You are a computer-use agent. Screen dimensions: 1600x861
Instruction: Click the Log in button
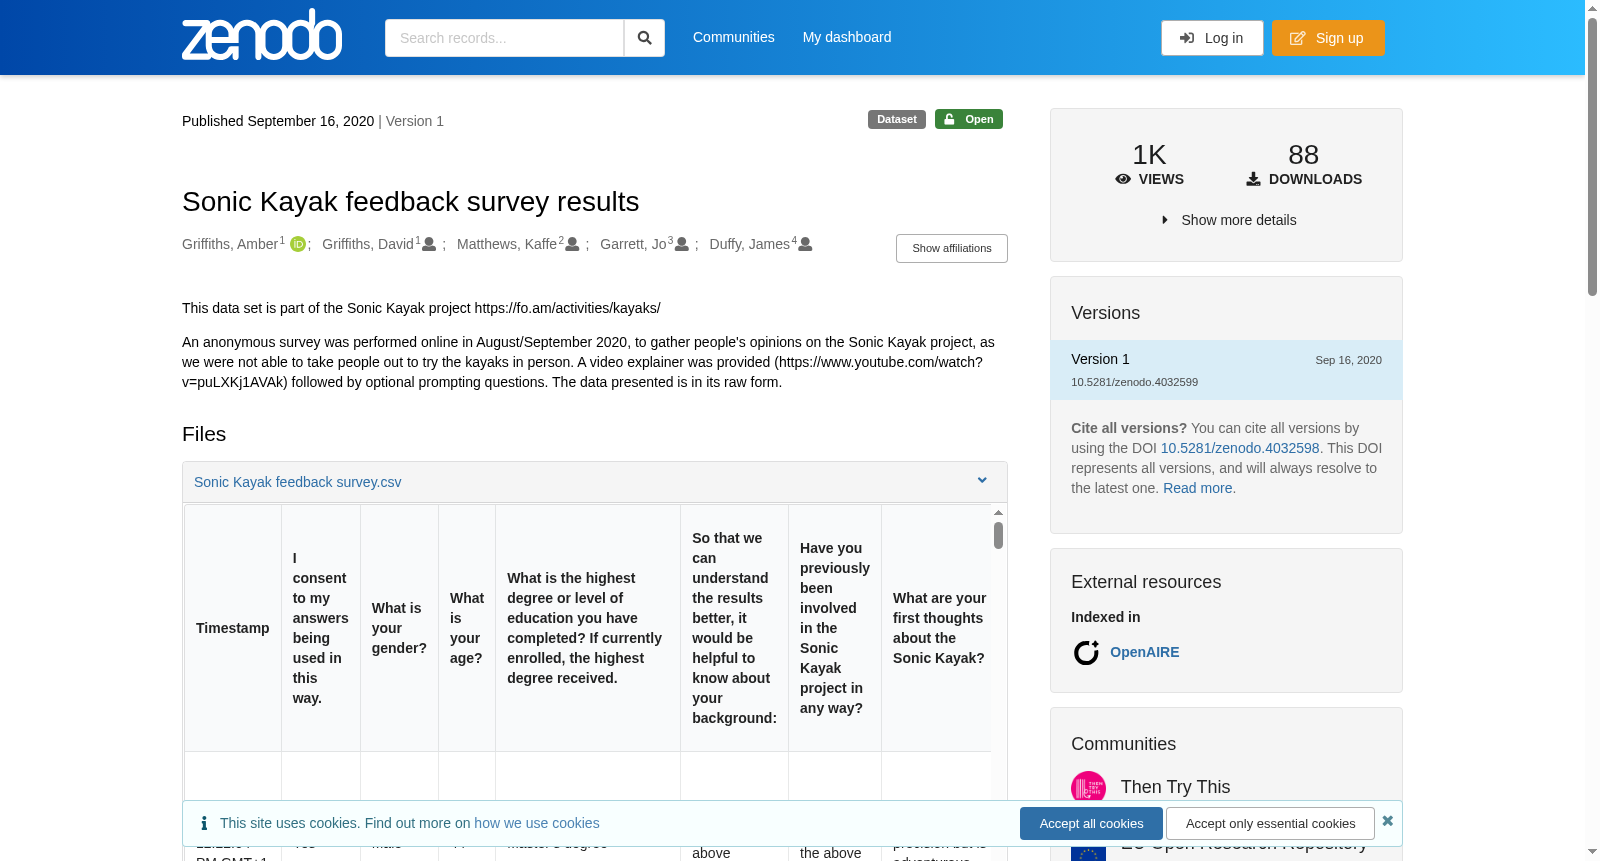pos(1212,38)
